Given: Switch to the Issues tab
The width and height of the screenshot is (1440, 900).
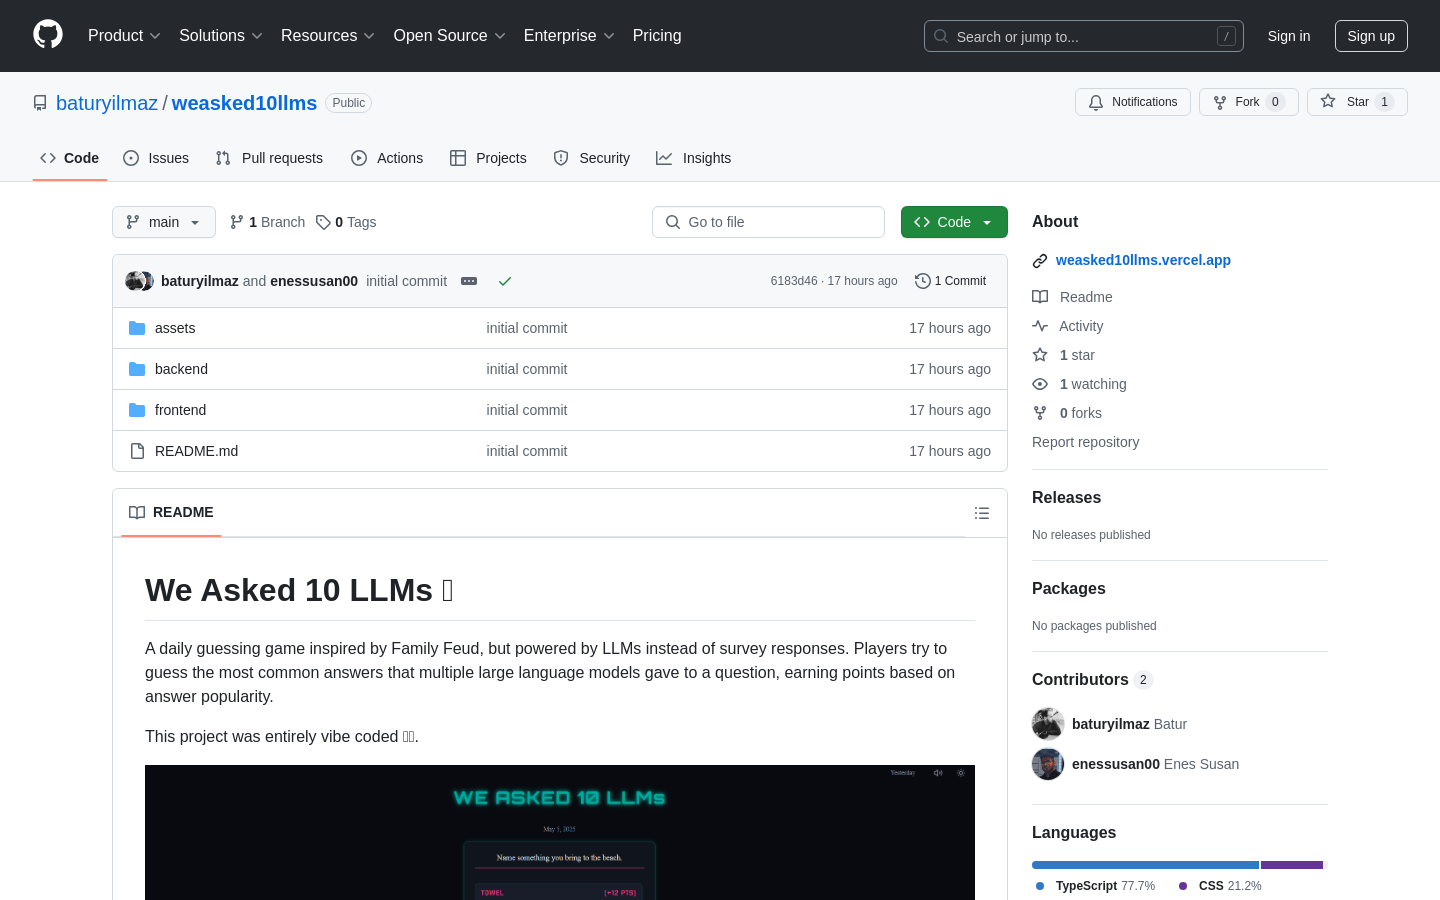Looking at the screenshot, I should point(156,158).
